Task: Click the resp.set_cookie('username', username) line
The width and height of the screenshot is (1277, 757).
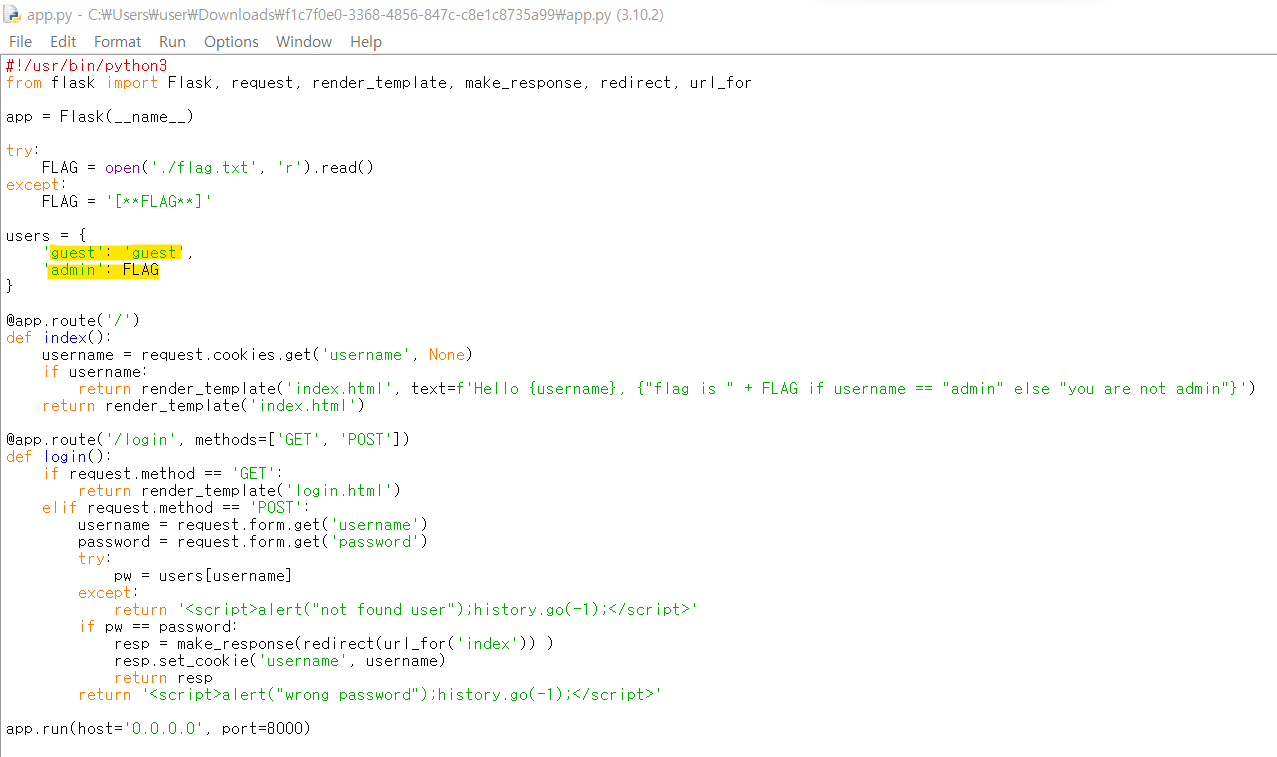Action: tap(280, 660)
